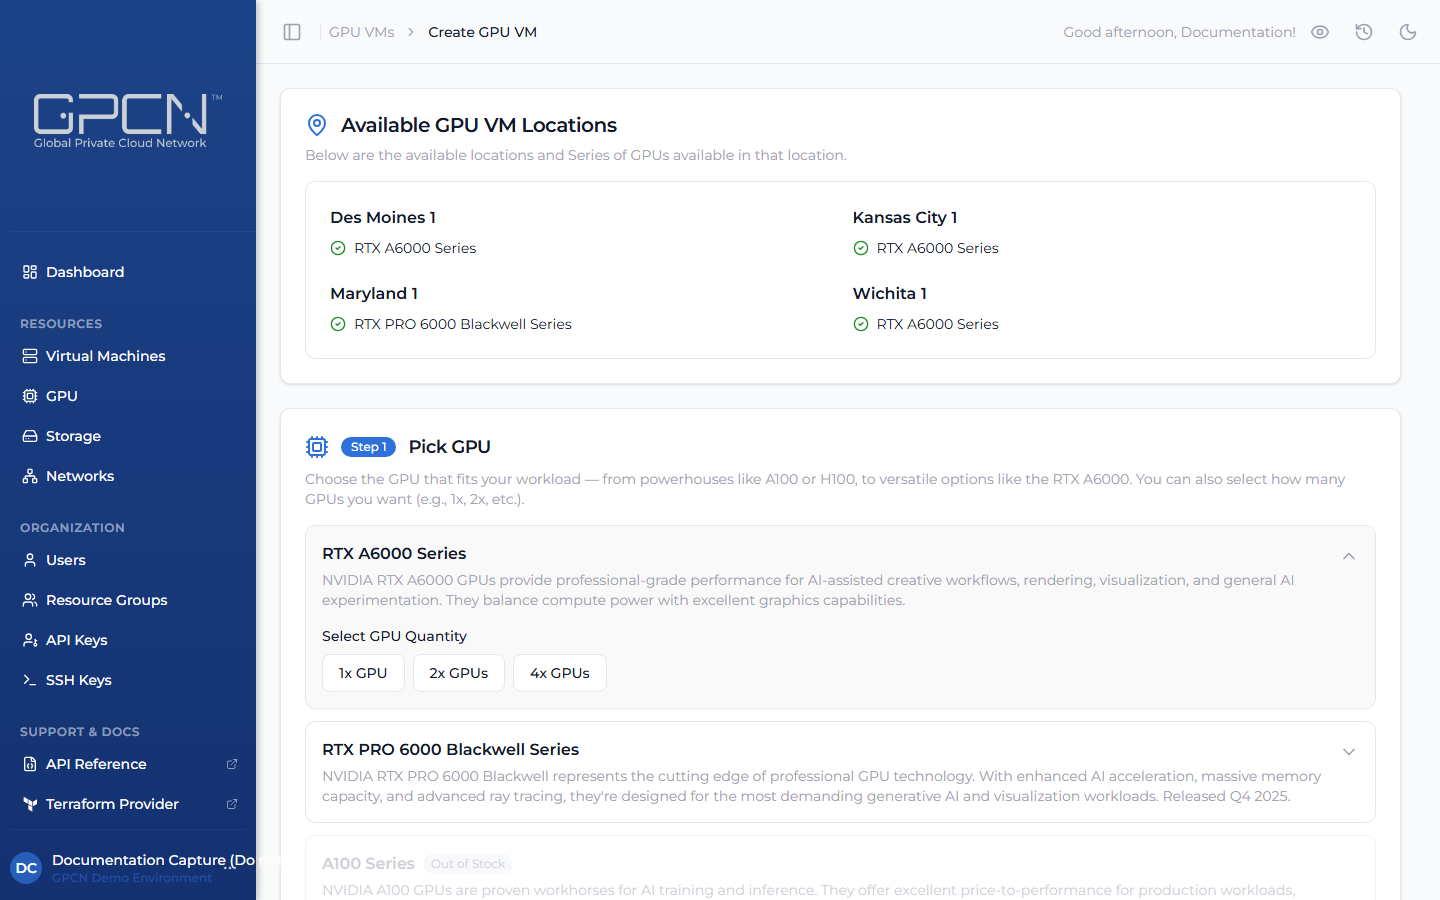Click the A100 Series heading
Image resolution: width=1440 pixels, height=900 pixels.
[x=368, y=863]
